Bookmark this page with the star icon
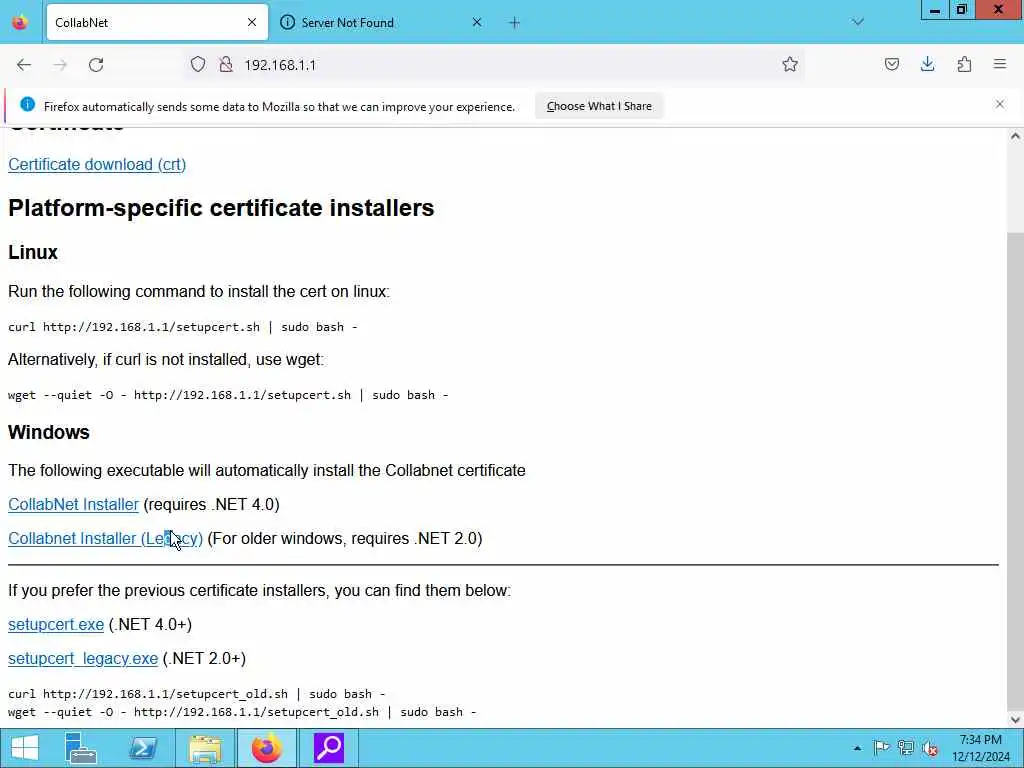 [790, 64]
